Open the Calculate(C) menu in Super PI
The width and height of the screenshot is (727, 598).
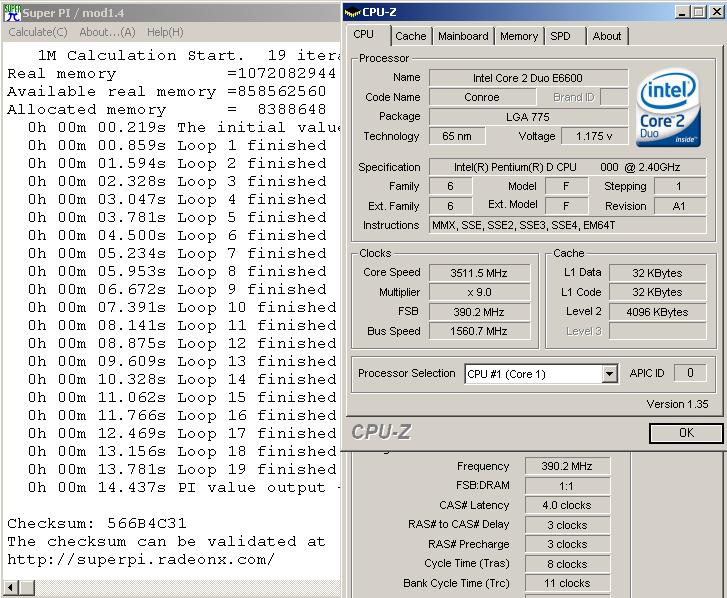point(38,32)
